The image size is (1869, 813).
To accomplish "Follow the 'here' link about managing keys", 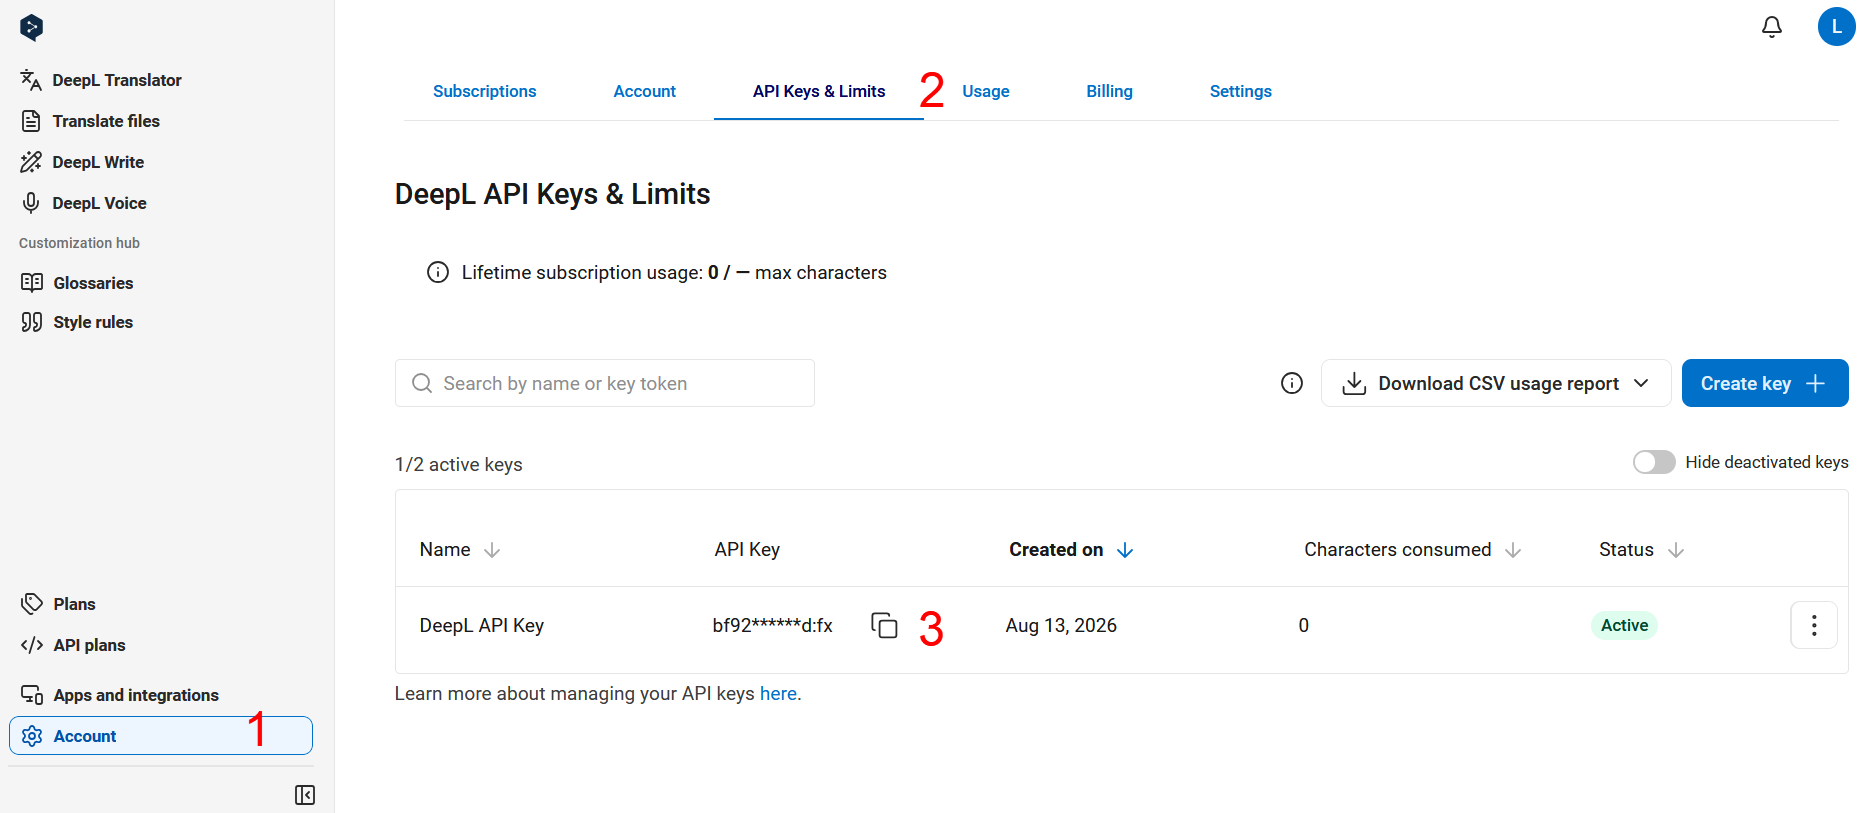I will pyautogui.click(x=778, y=694).
